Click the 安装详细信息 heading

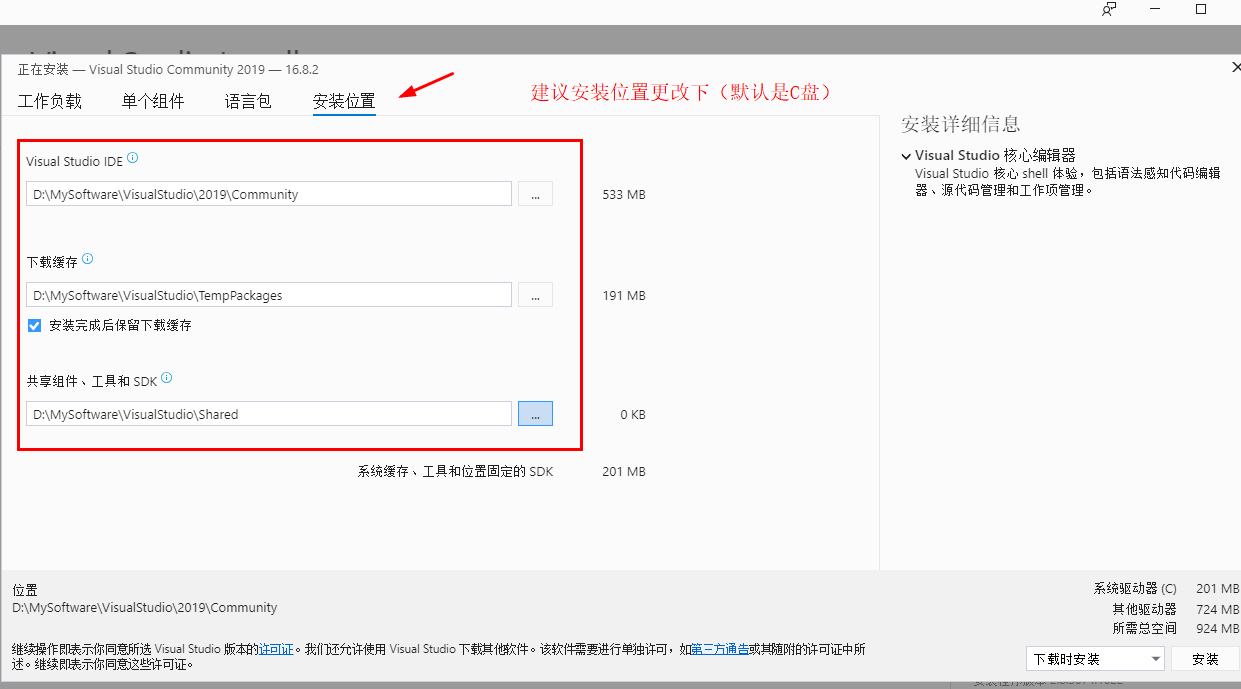click(x=960, y=124)
